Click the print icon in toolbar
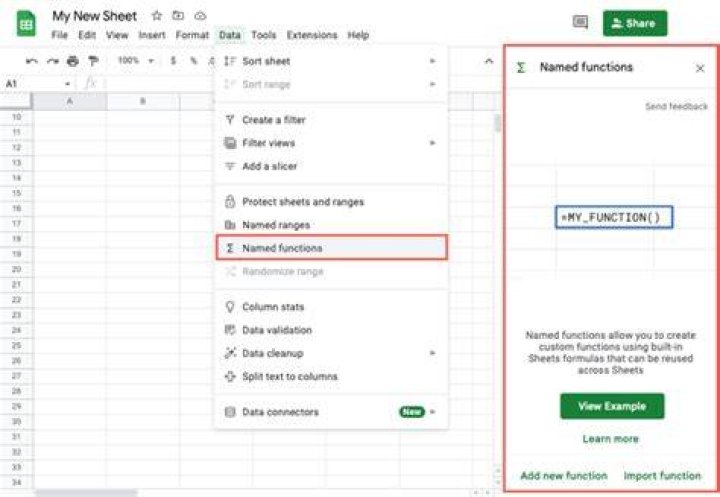720x497 pixels. click(73, 61)
